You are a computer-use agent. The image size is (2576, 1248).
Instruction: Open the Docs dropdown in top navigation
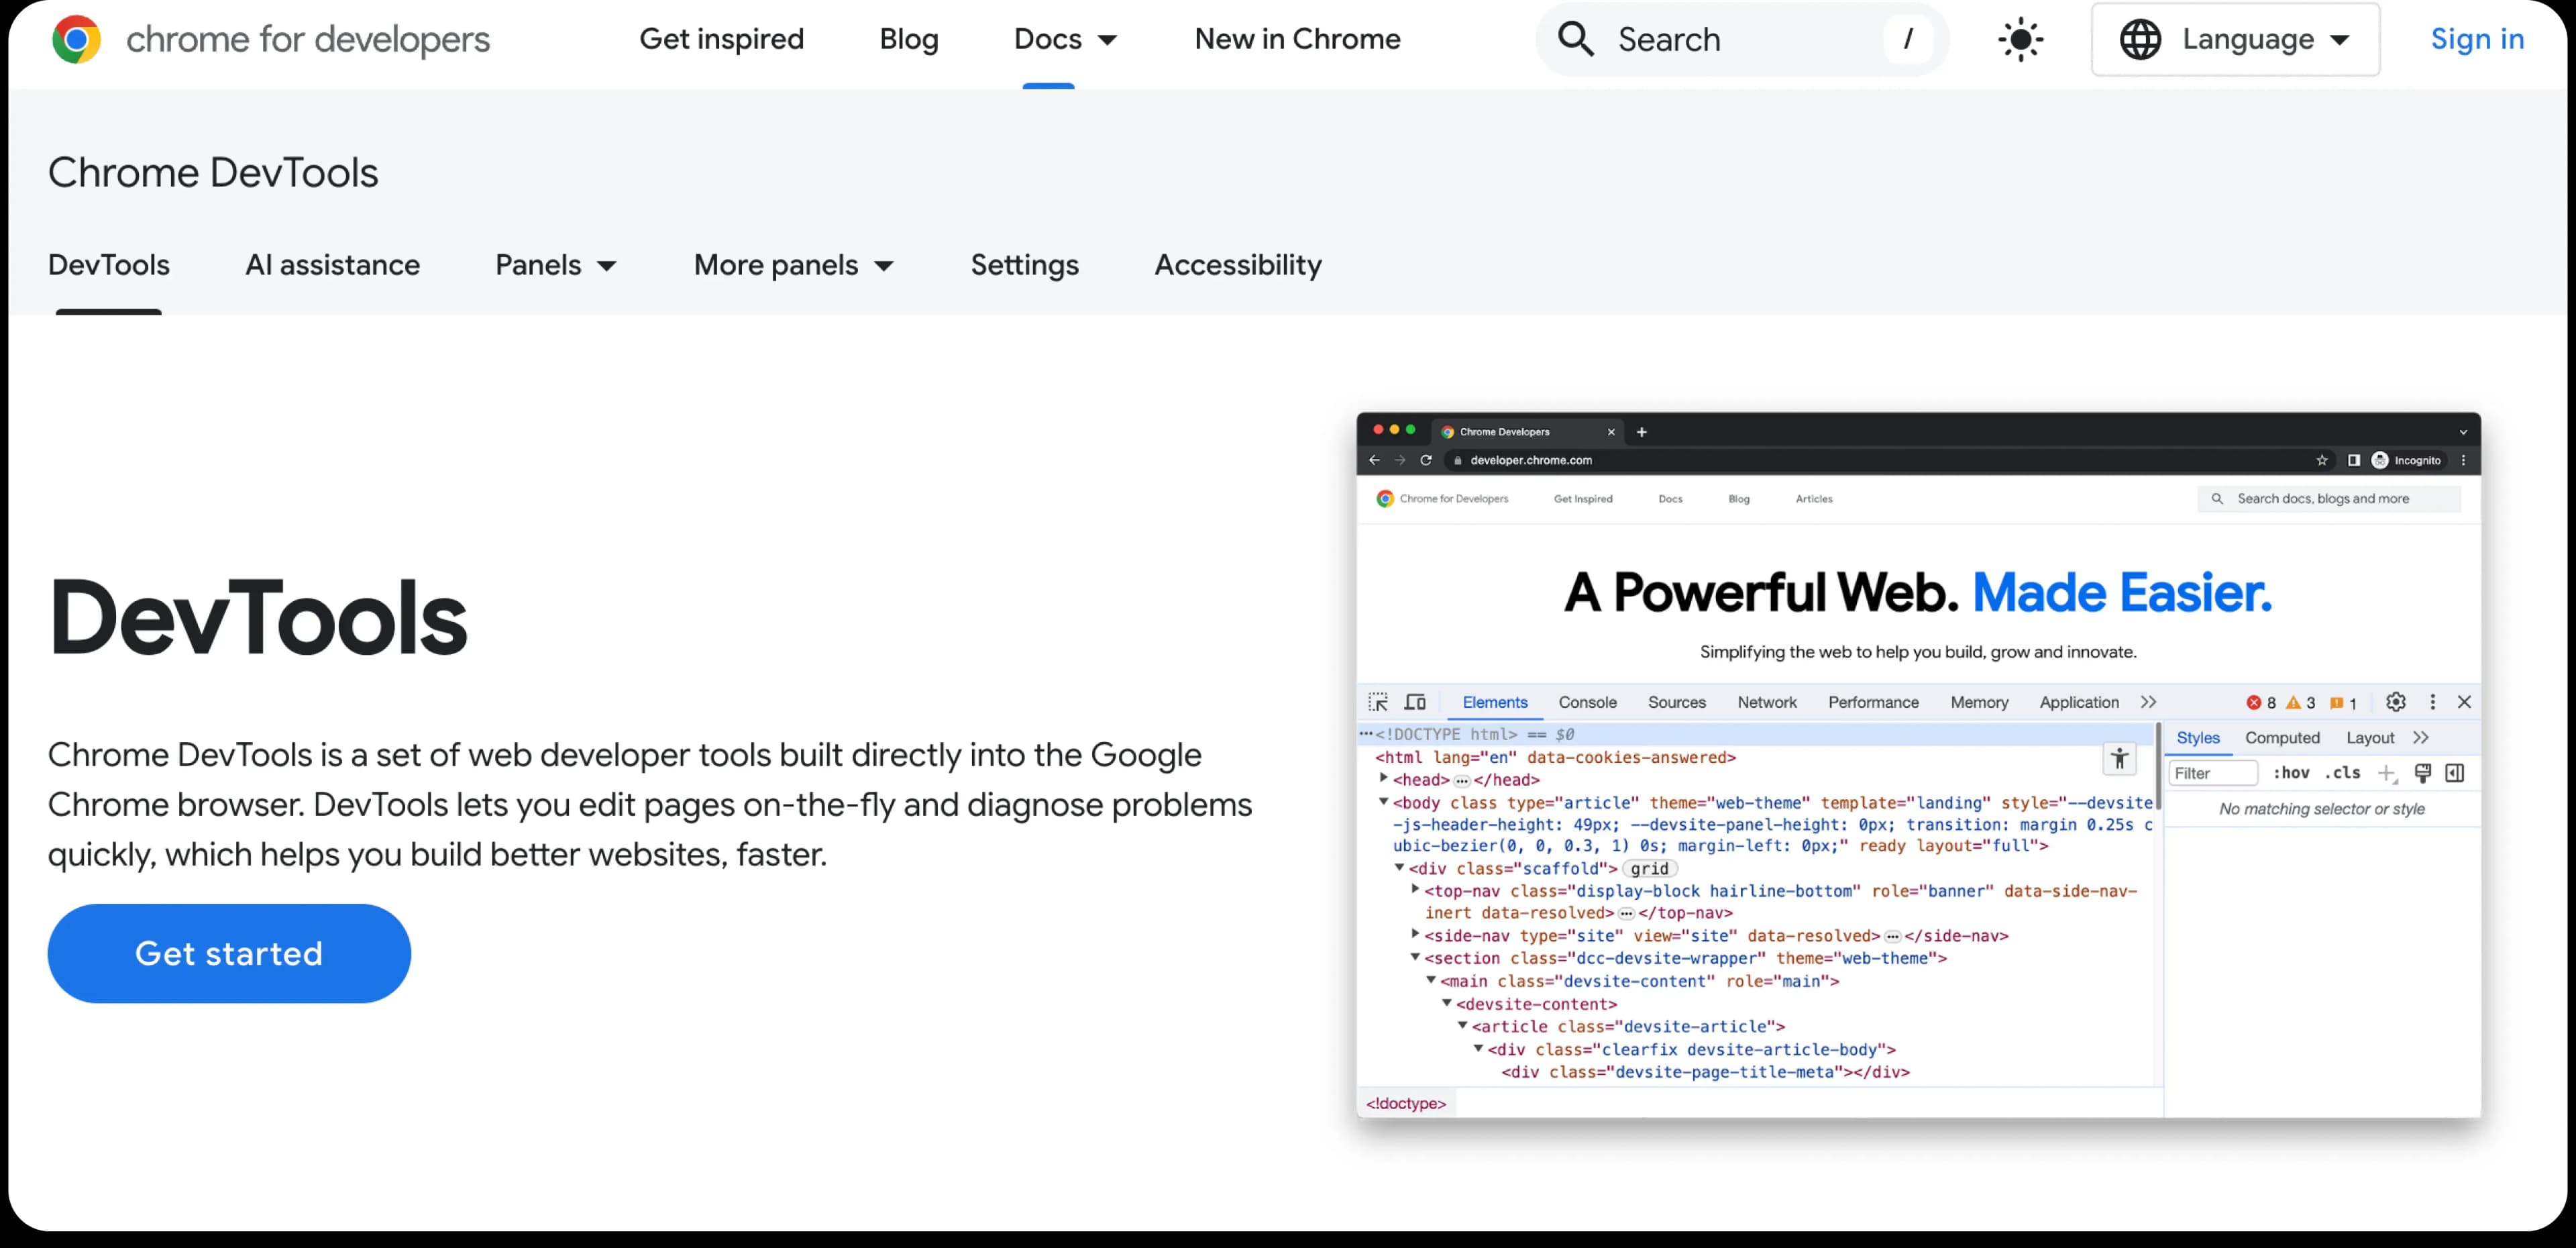[1066, 39]
